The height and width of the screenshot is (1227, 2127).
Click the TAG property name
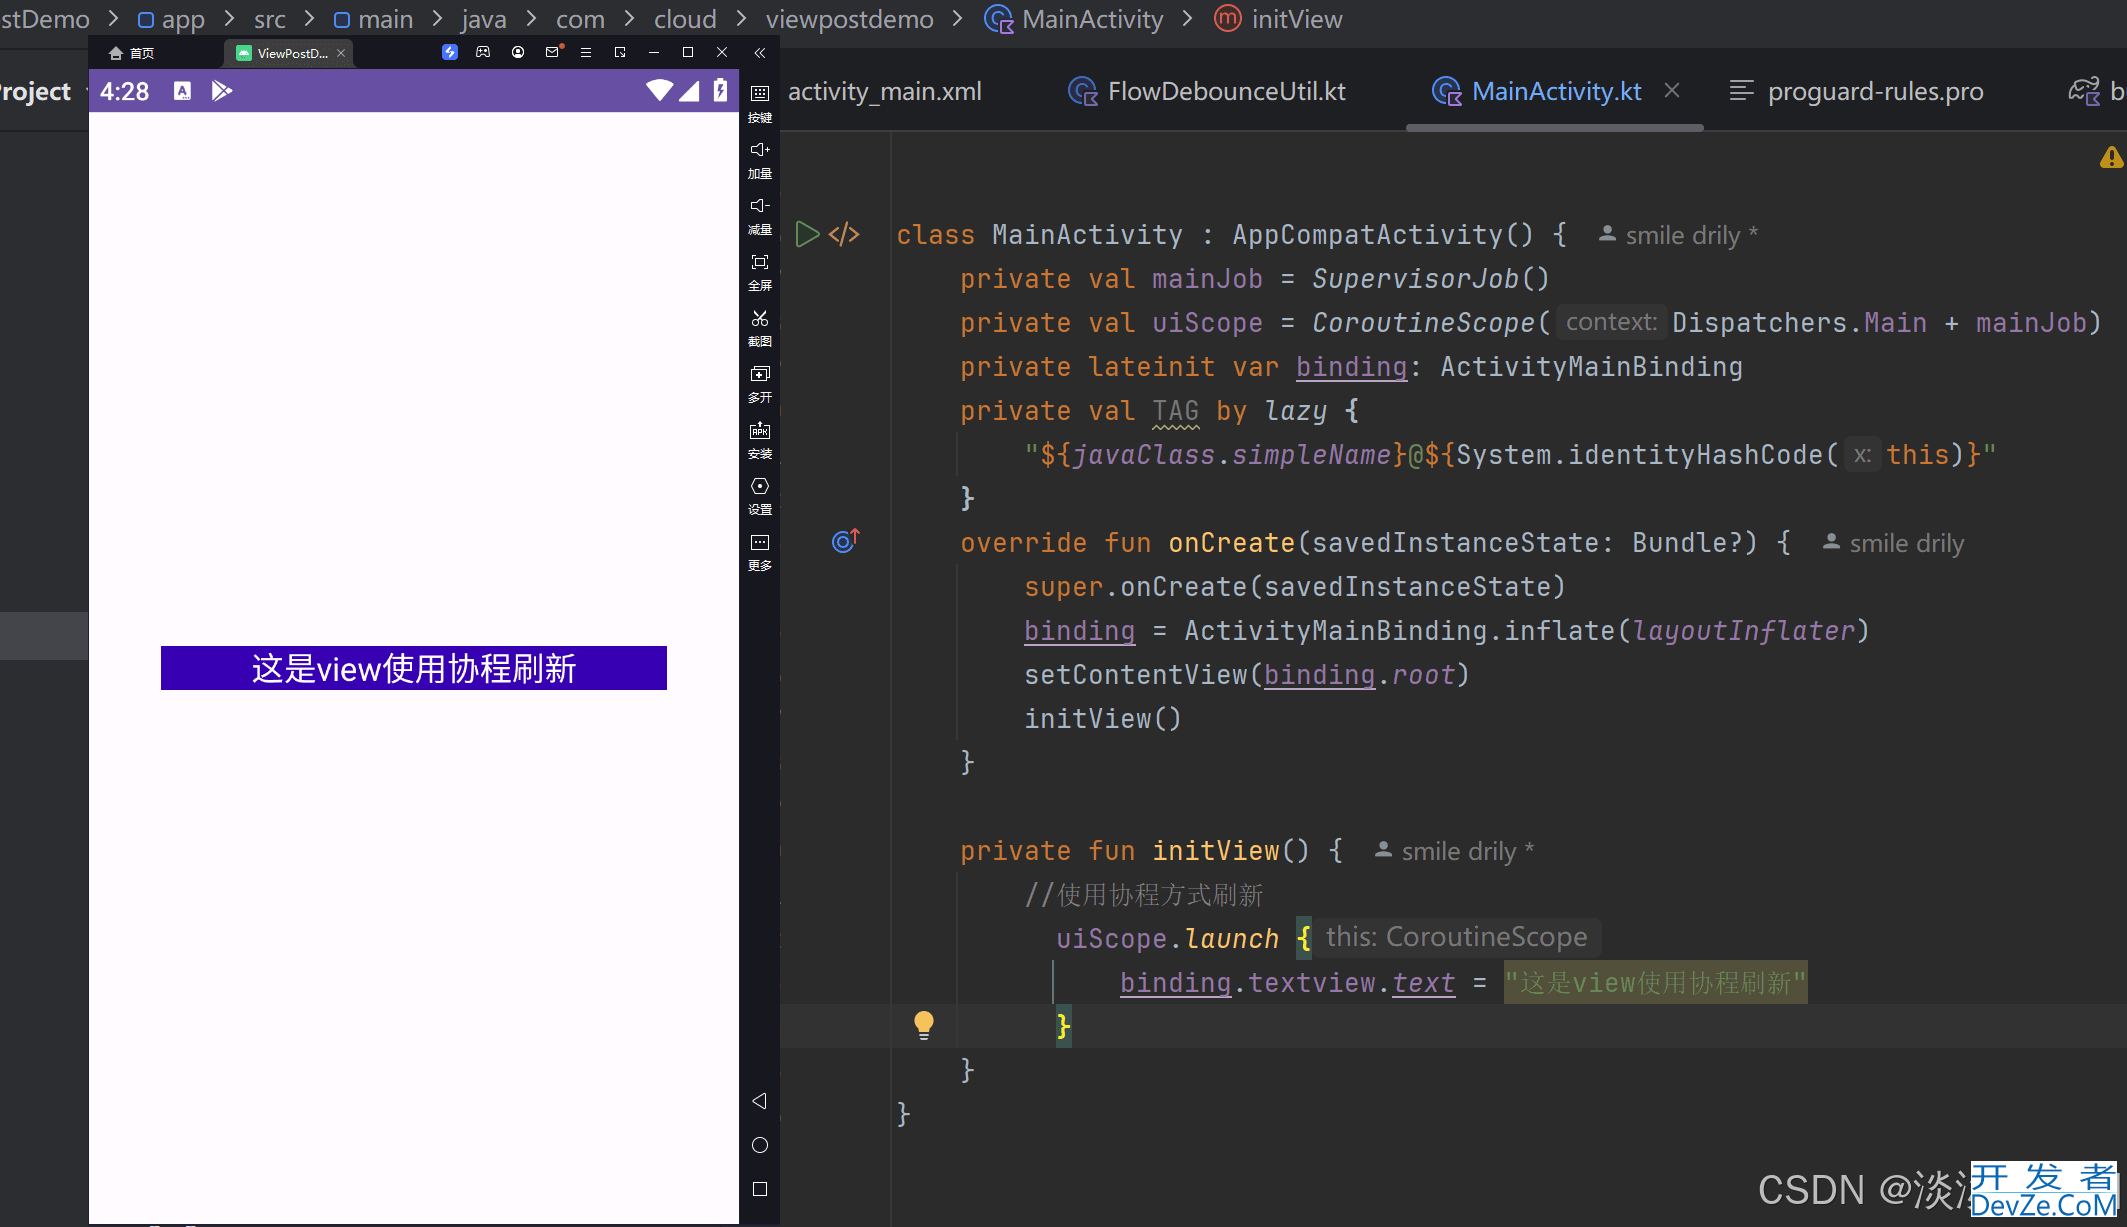pos(1175,411)
